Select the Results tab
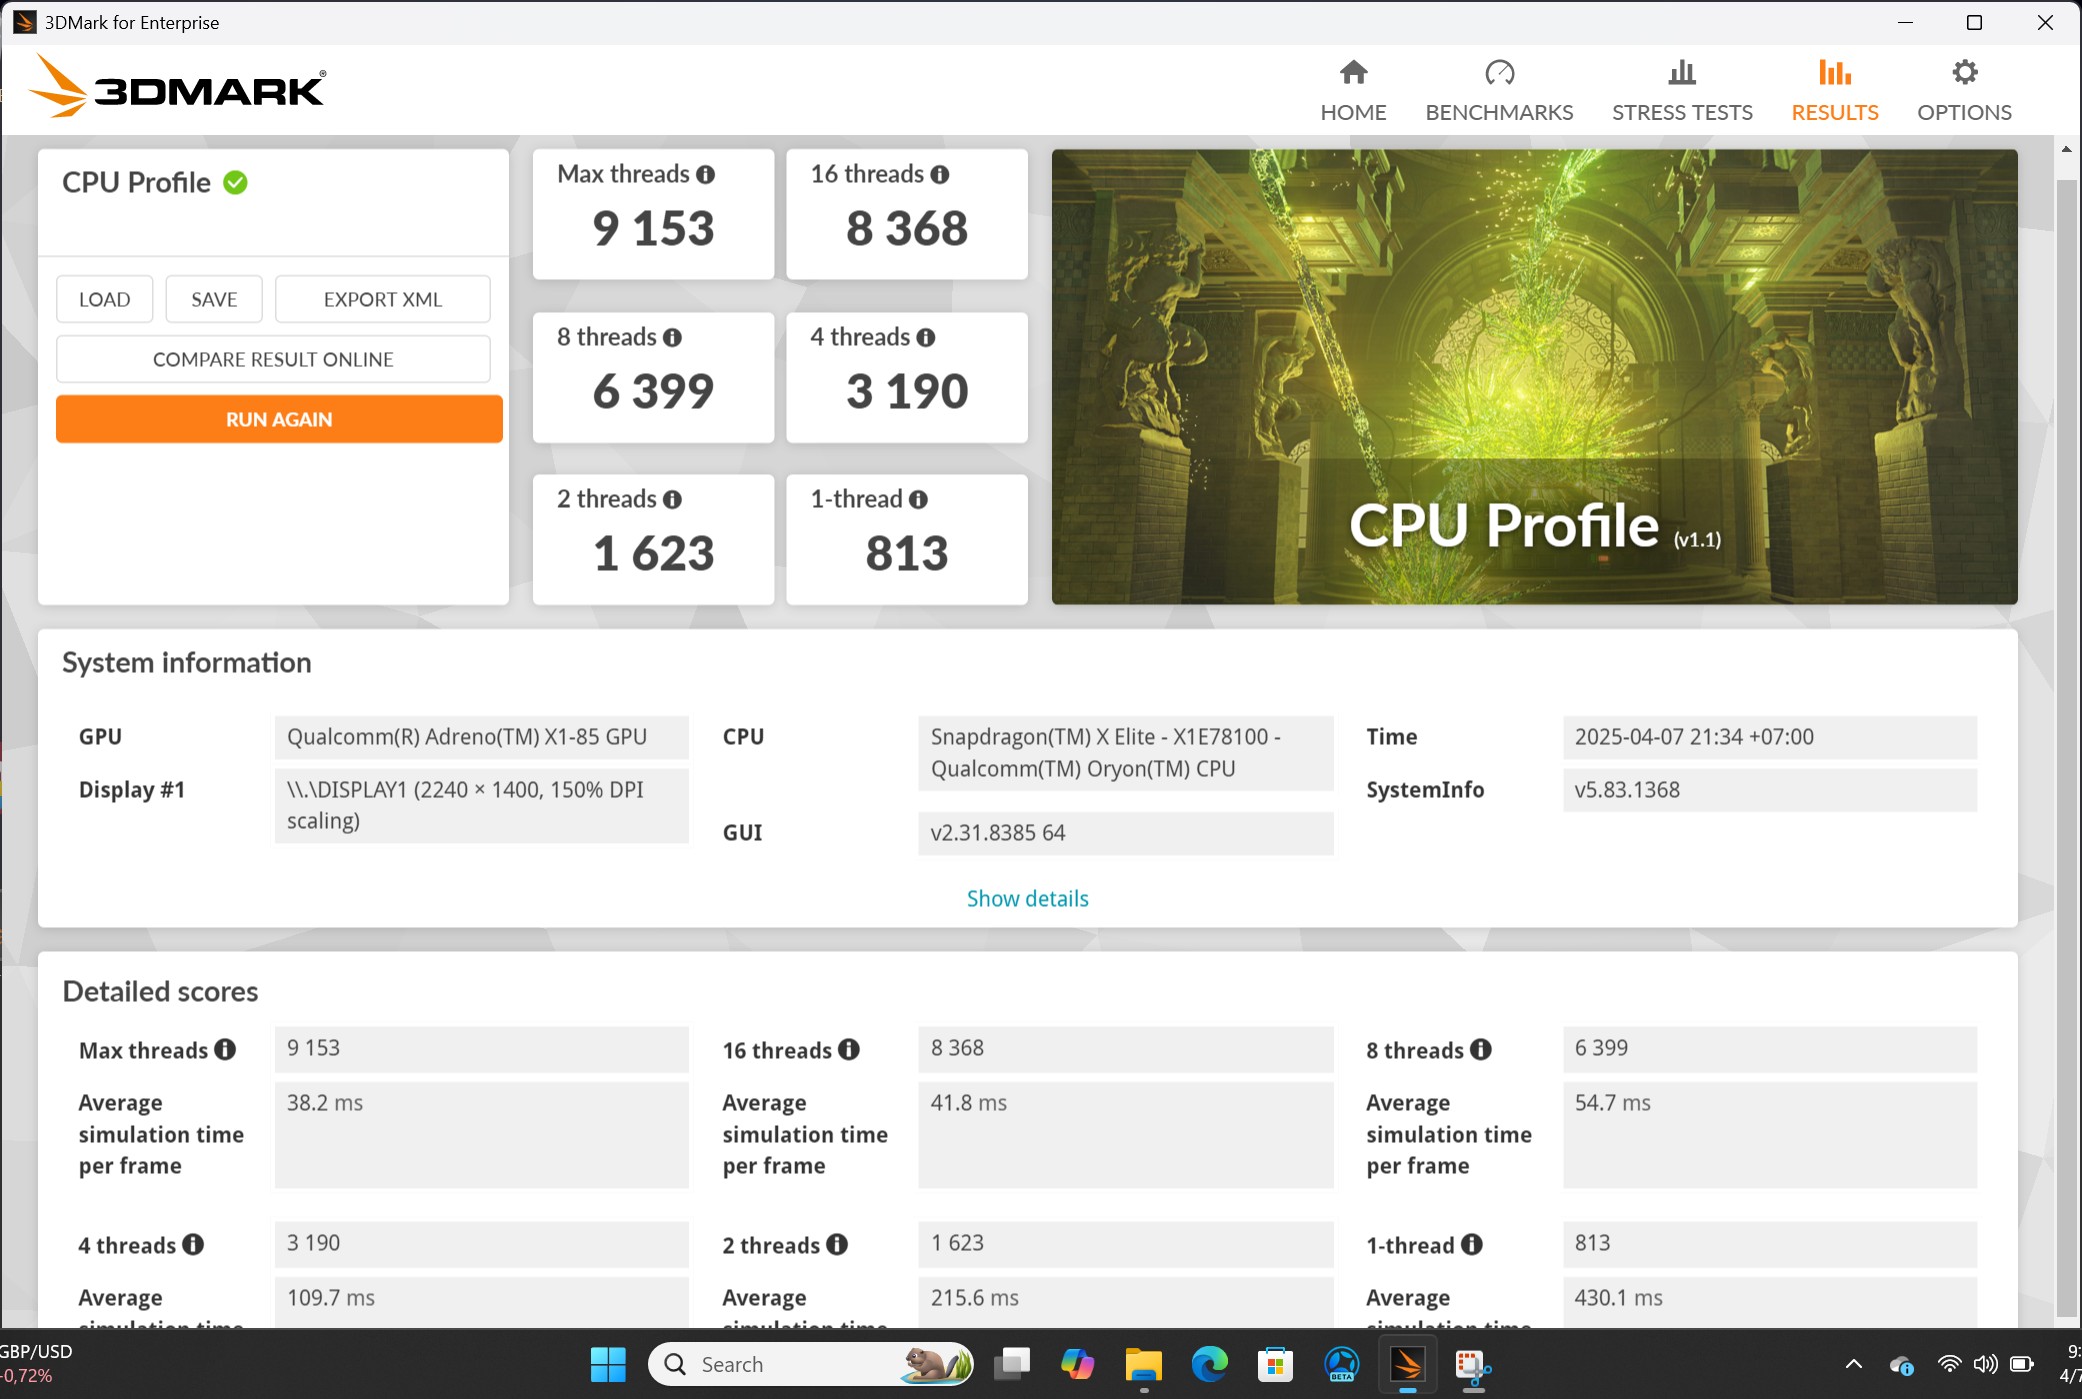 point(1834,91)
